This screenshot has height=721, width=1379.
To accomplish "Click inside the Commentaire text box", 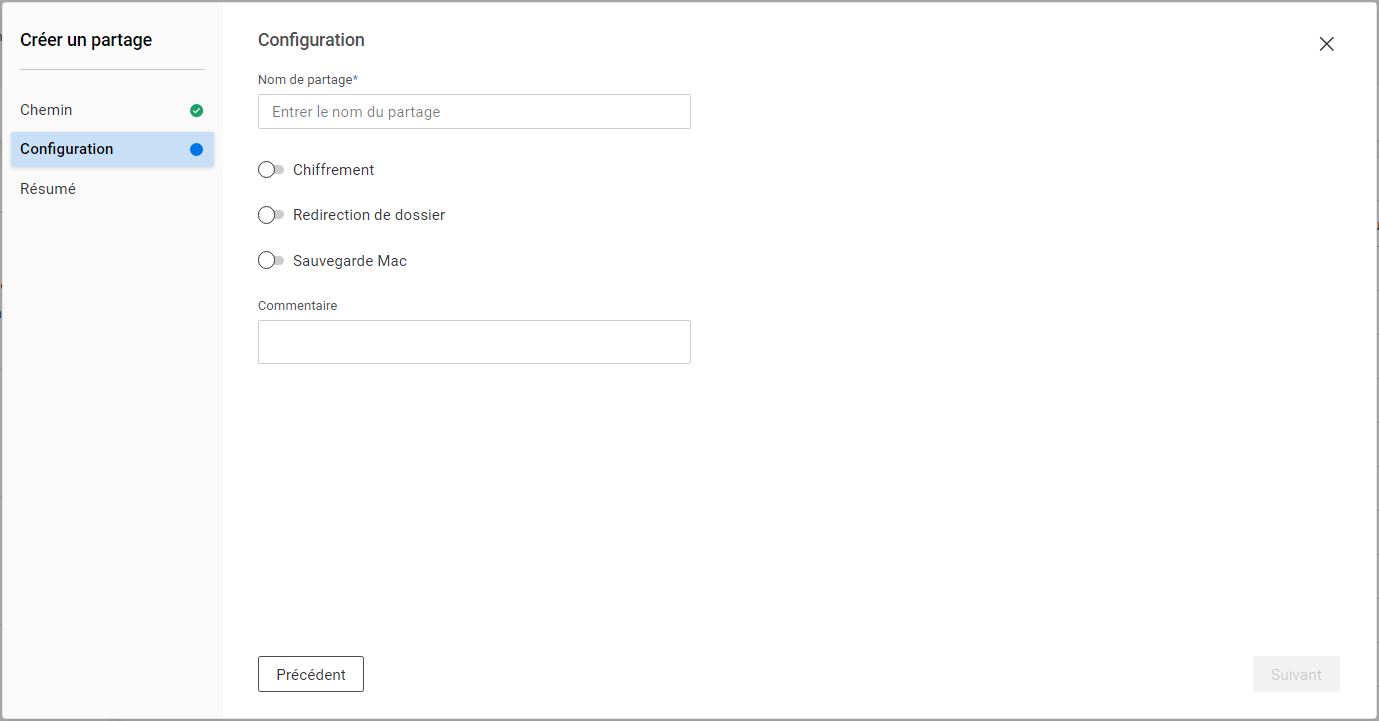I will pyautogui.click(x=474, y=342).
